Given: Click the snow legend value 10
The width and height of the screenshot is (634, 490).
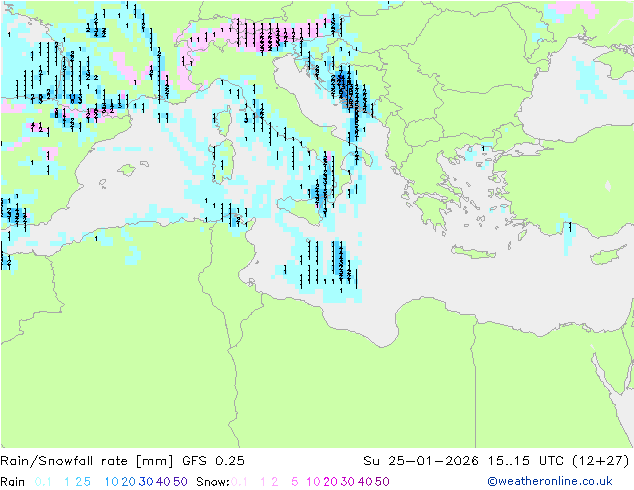Looking at the screenshot, I should 313,482.
